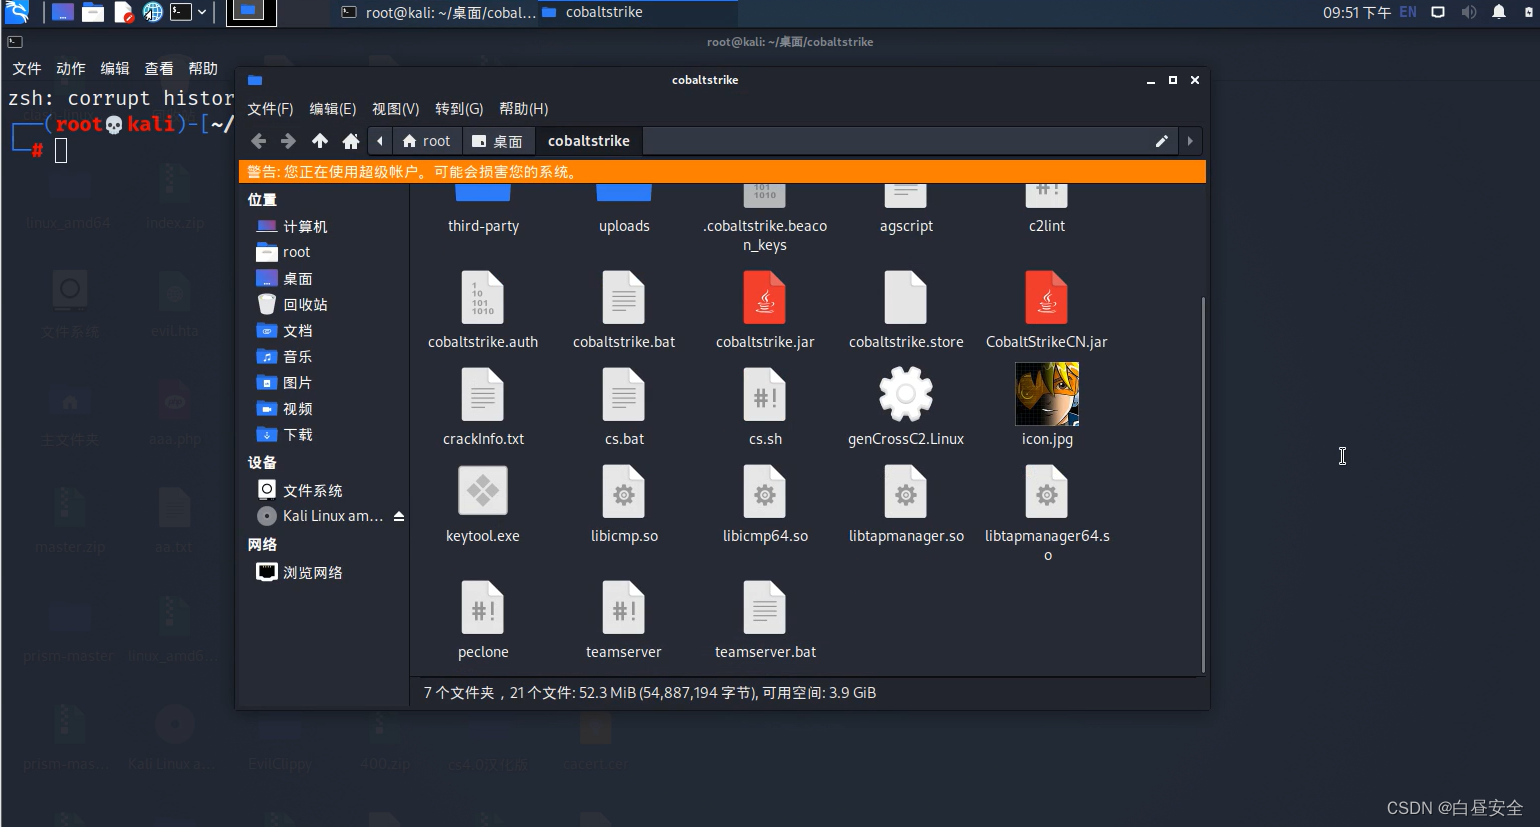Image resolution: width=1540 pixels, height=827 pixels.
Task: Open the 编辑(E) menu in file manager
Action: (x=333, y=109)
